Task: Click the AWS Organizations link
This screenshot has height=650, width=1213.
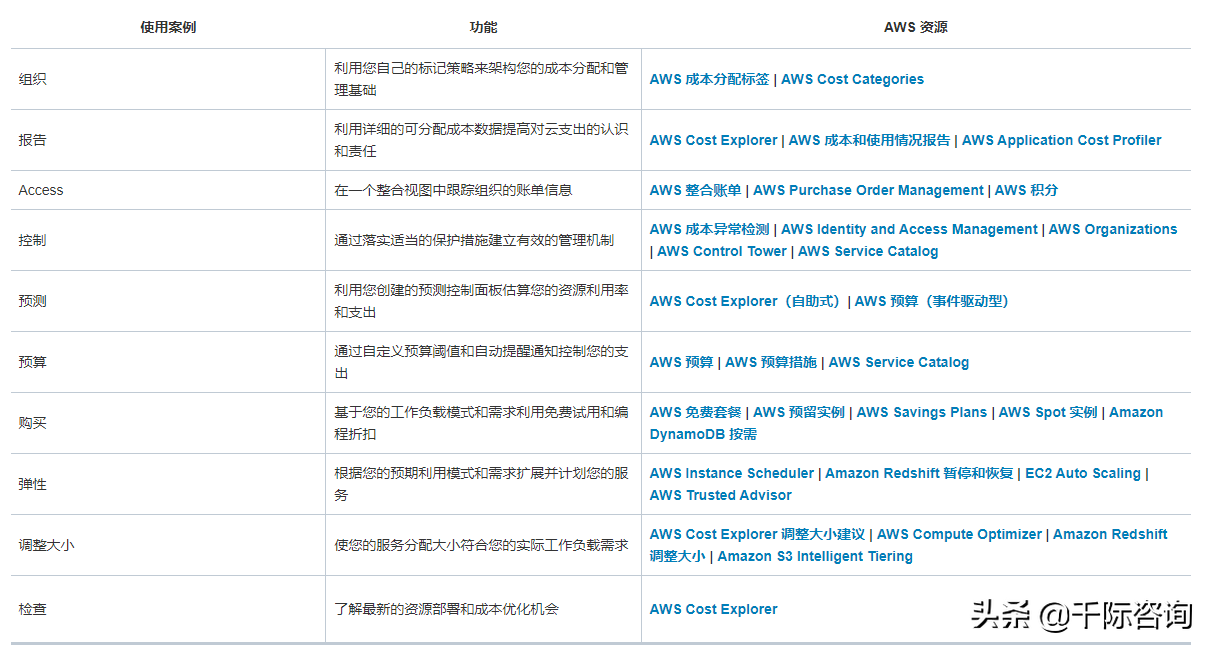Action: 1112,229
